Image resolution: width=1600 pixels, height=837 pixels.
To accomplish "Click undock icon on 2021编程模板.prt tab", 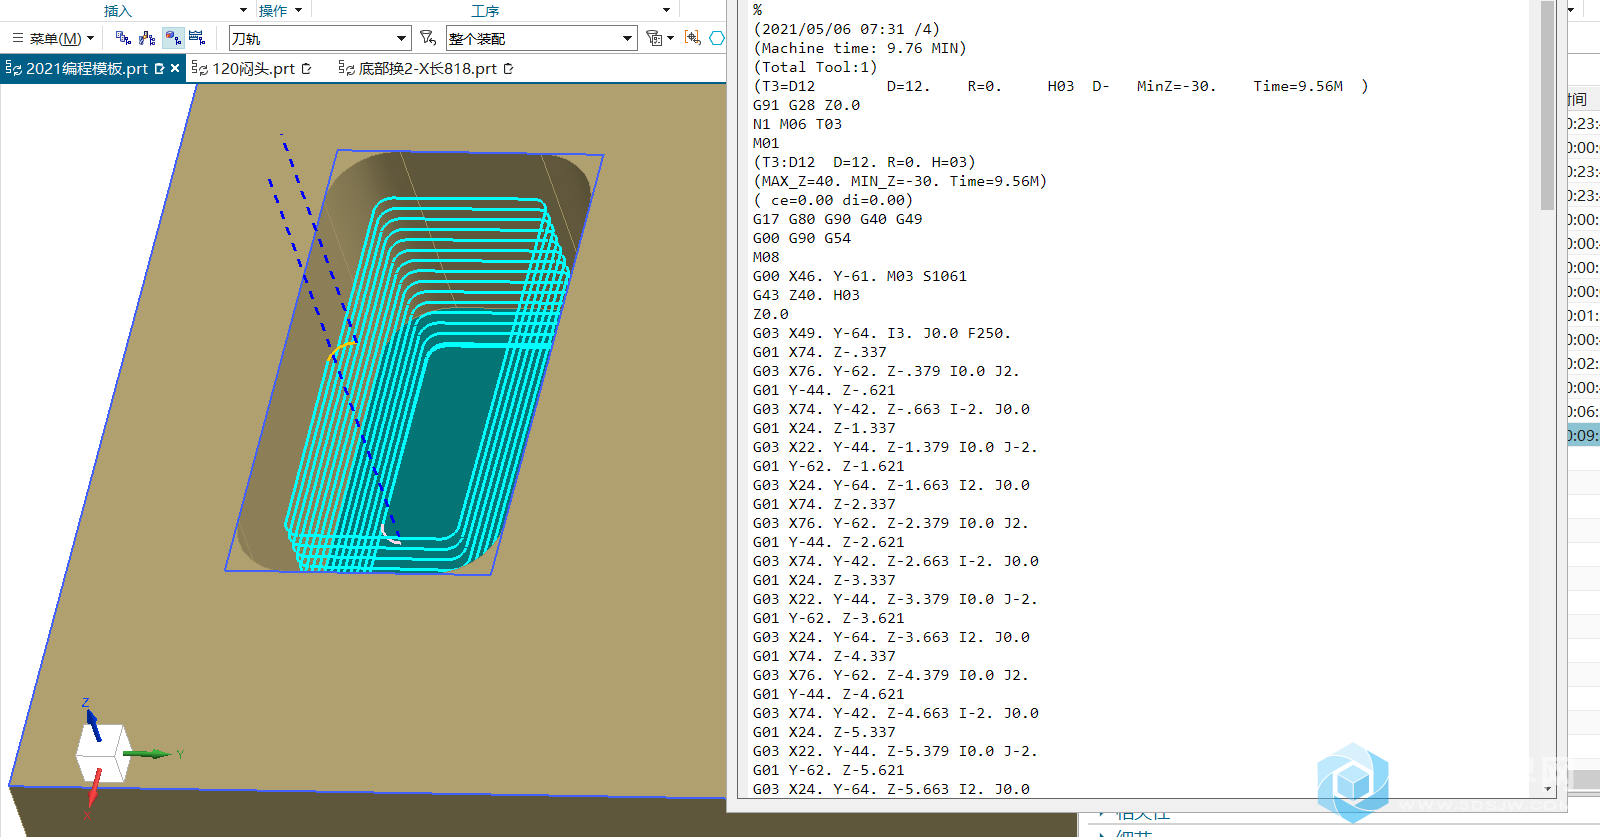I will 159,68.
